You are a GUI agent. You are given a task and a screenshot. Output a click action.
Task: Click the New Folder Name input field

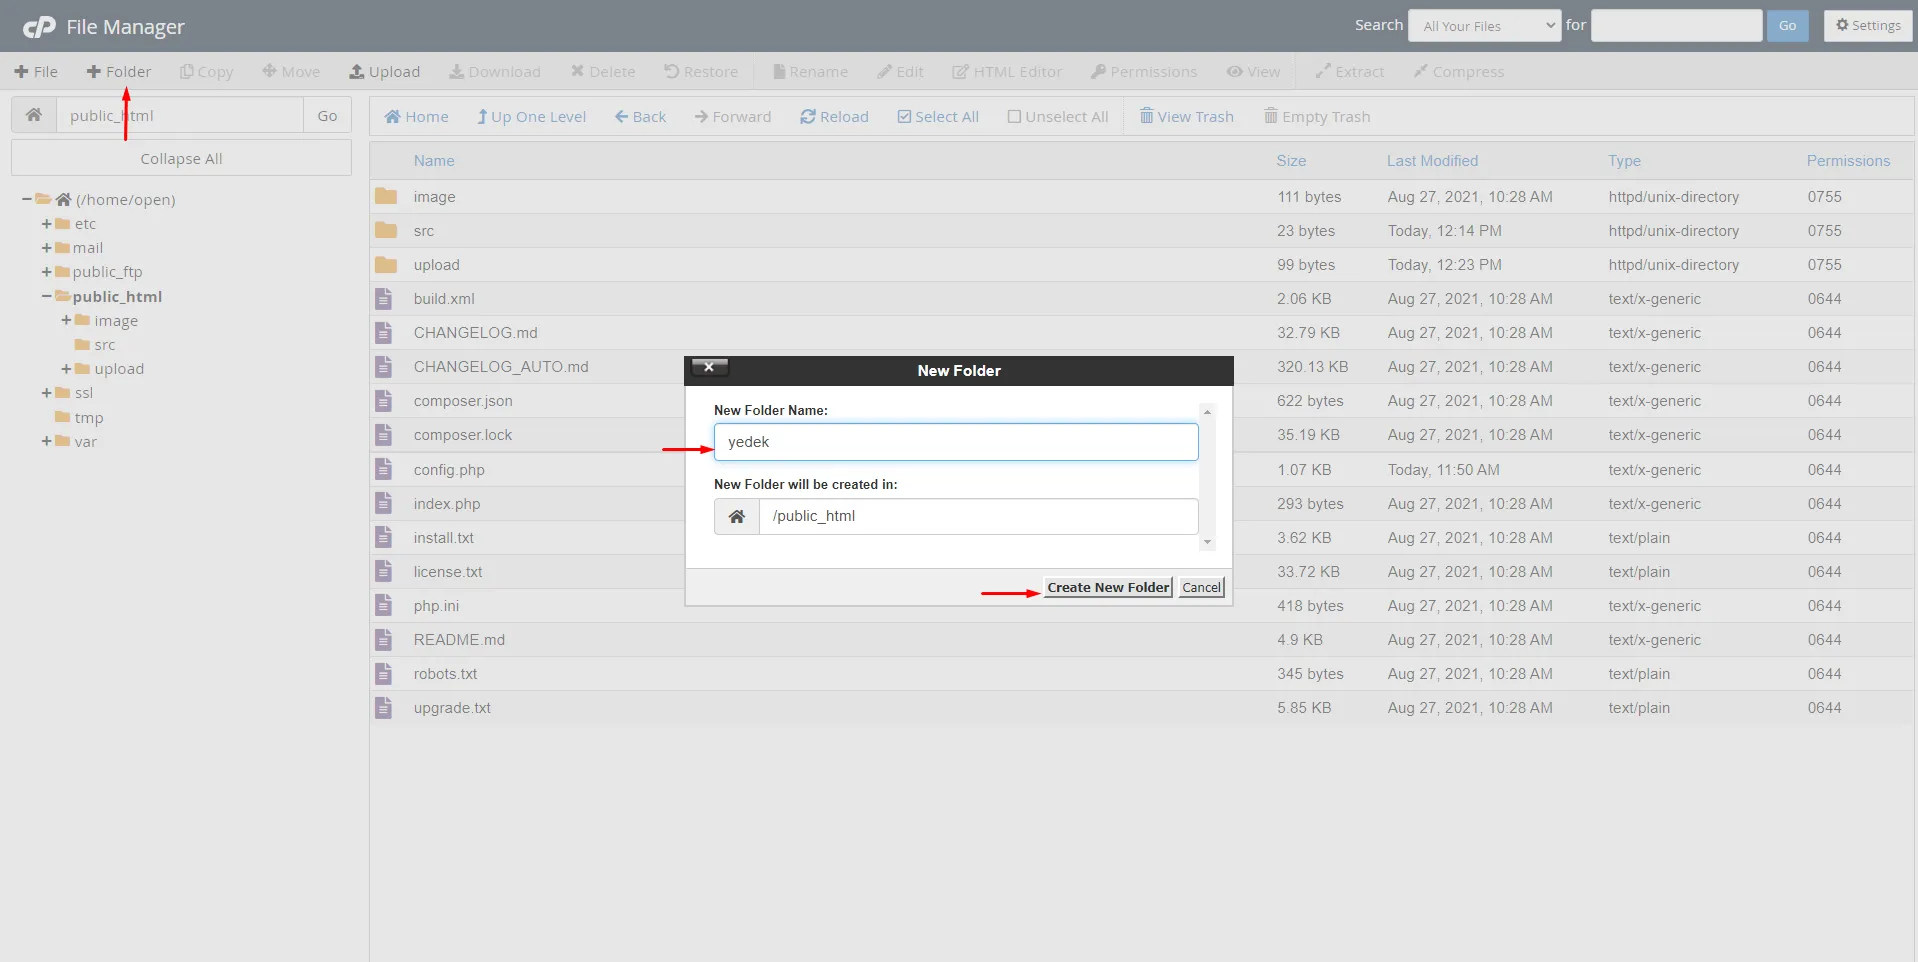955,442
